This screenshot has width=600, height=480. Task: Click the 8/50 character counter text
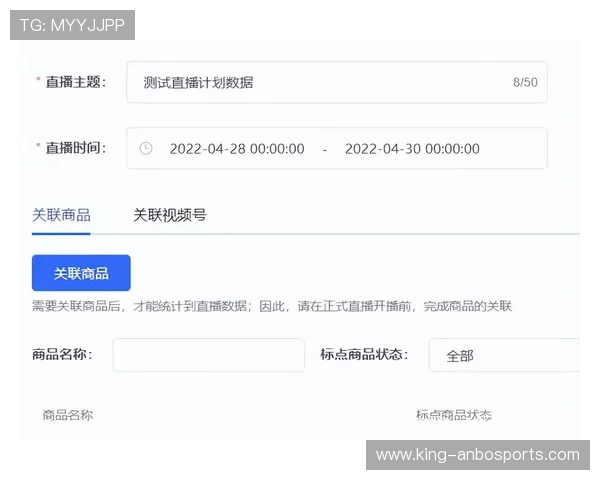[525, 82]
